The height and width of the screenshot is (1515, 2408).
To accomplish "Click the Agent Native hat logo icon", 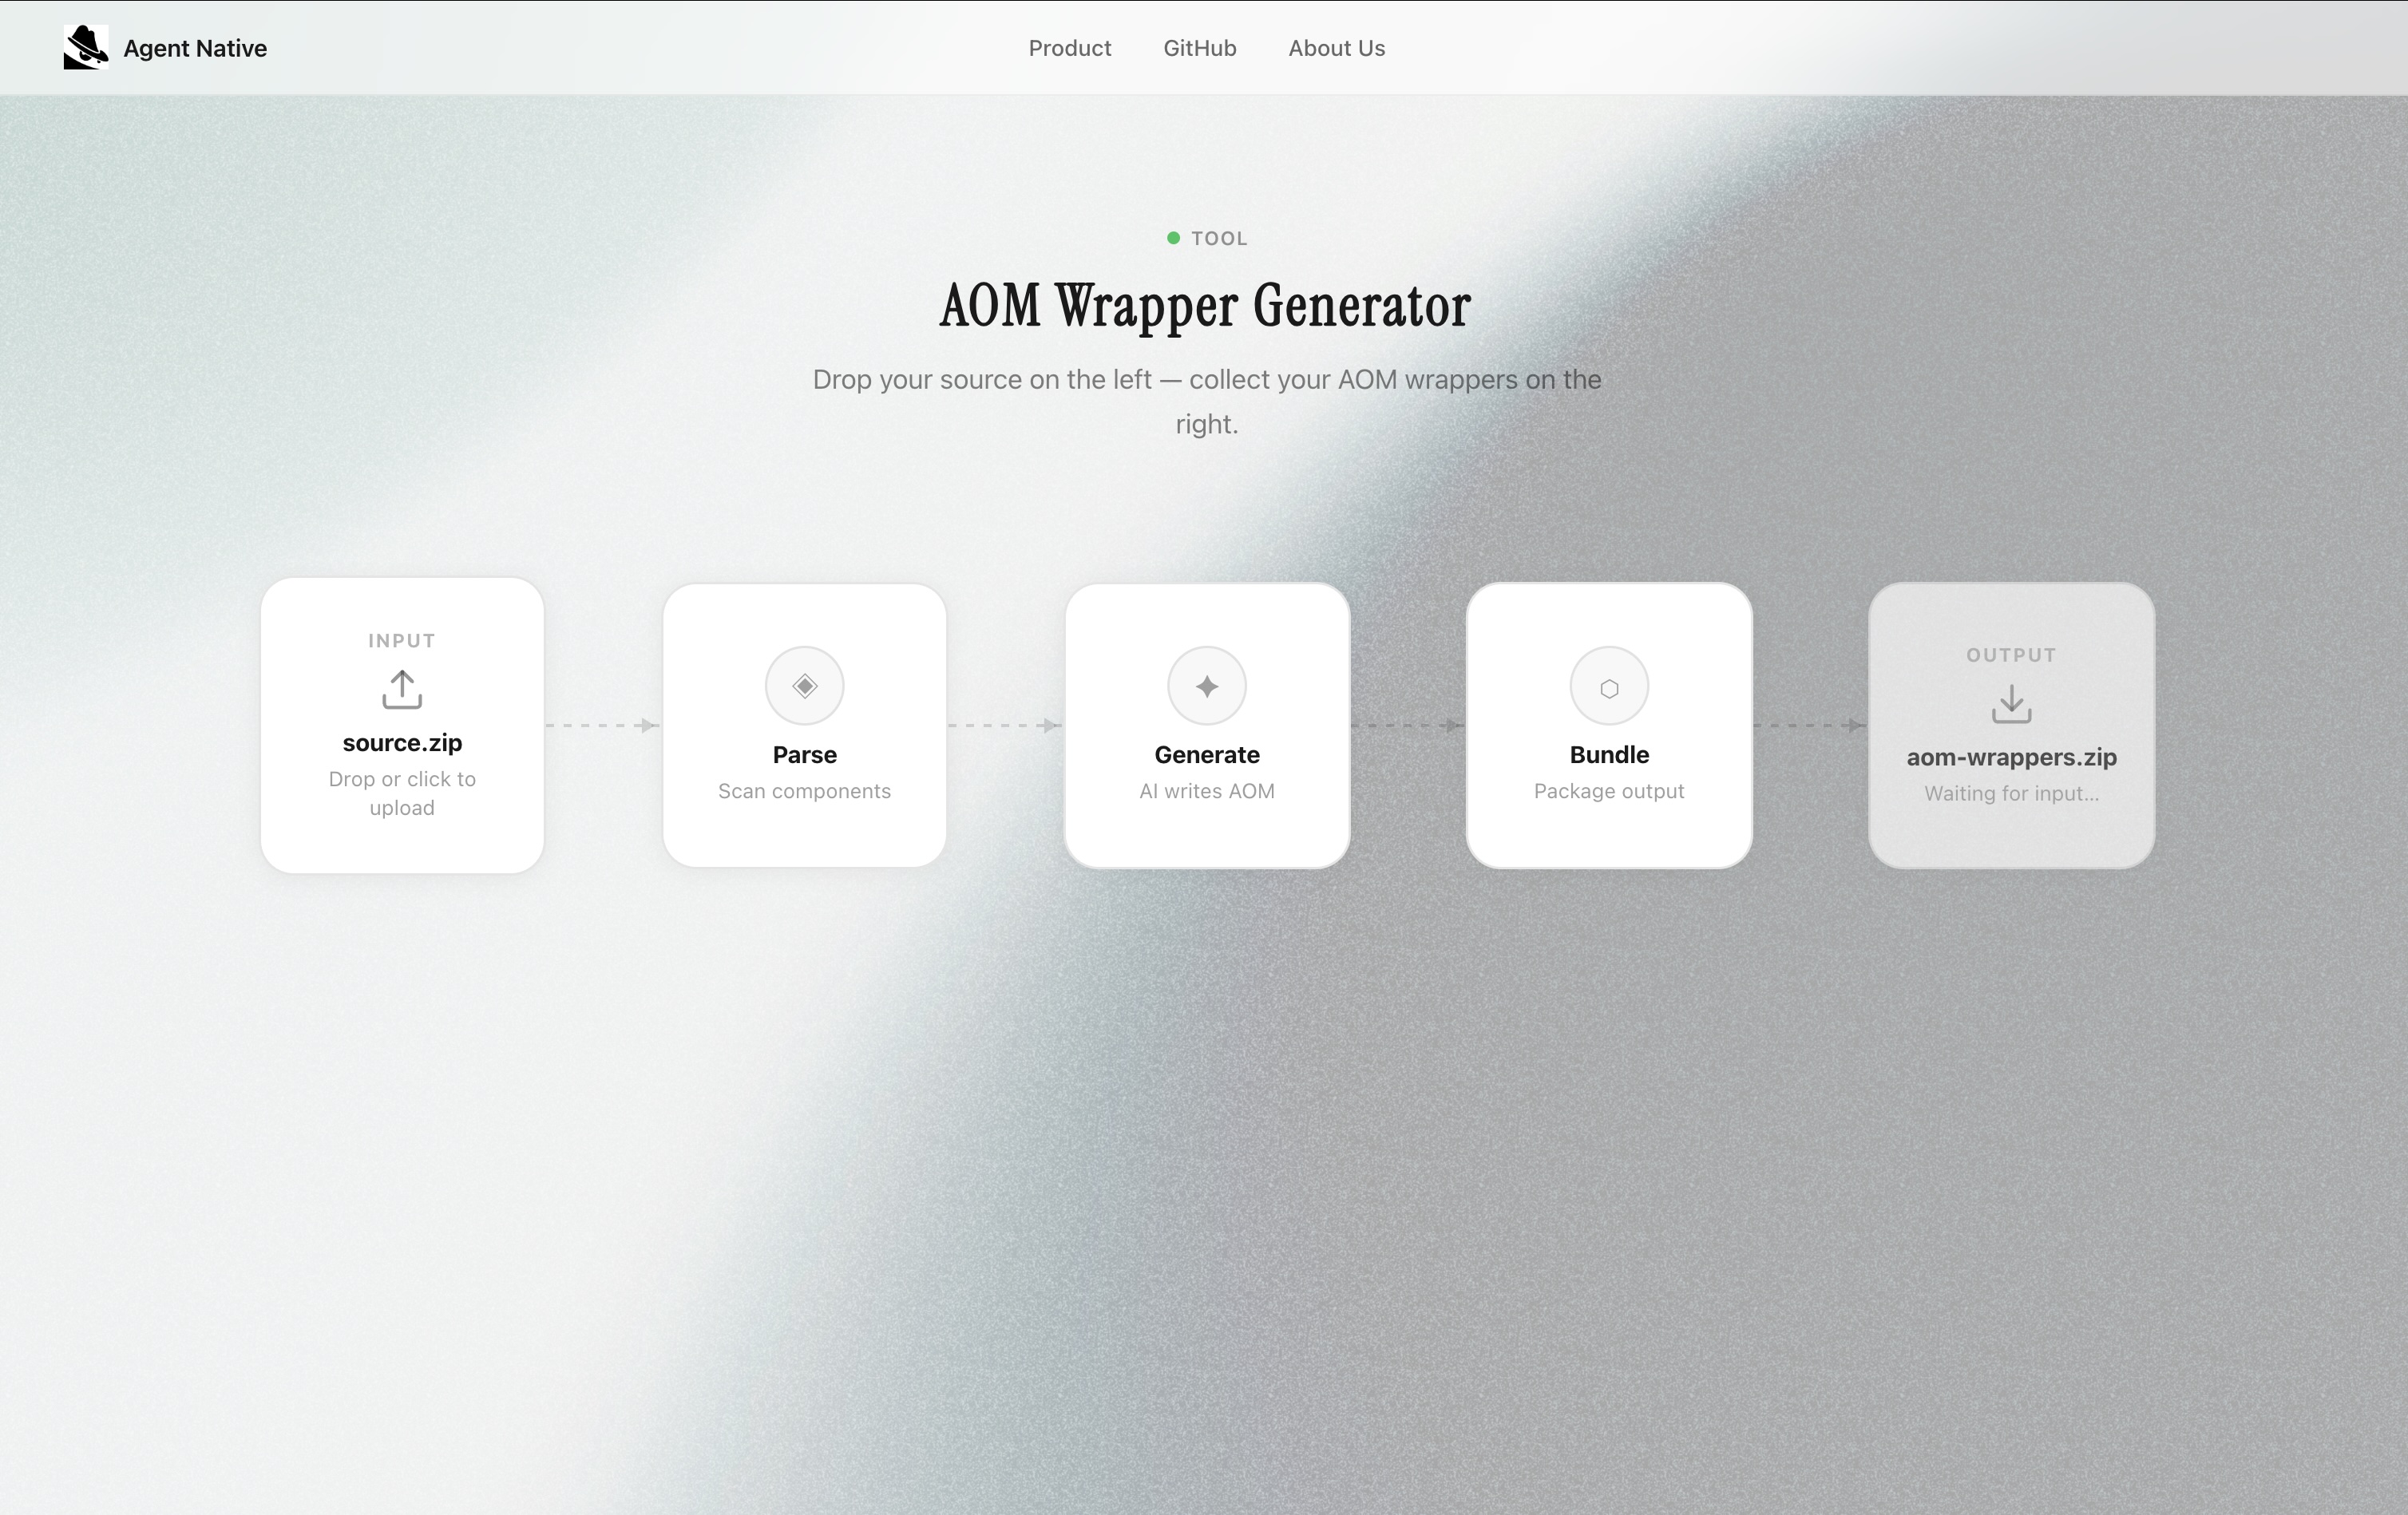I will point(86,47).
